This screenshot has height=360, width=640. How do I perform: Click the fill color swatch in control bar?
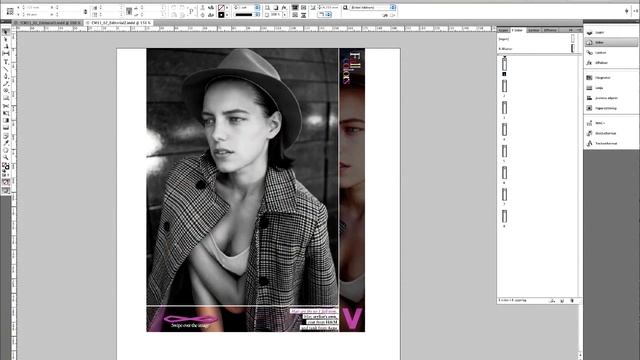coord(221,7)
